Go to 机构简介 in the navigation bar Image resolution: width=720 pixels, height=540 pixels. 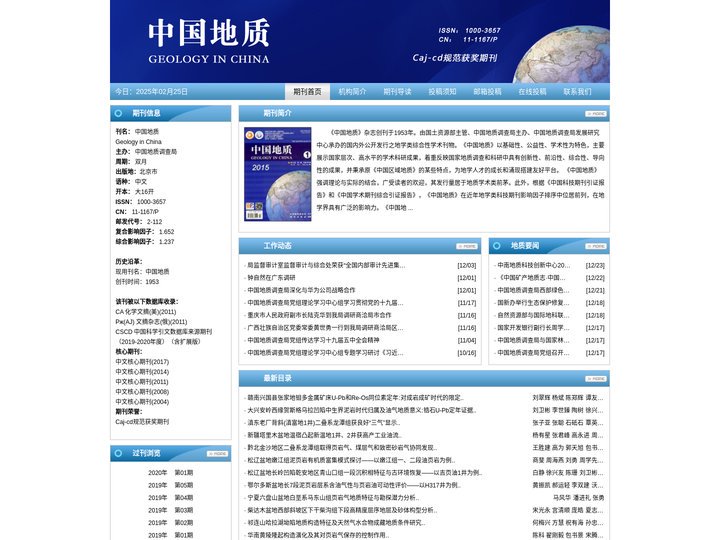352,91
